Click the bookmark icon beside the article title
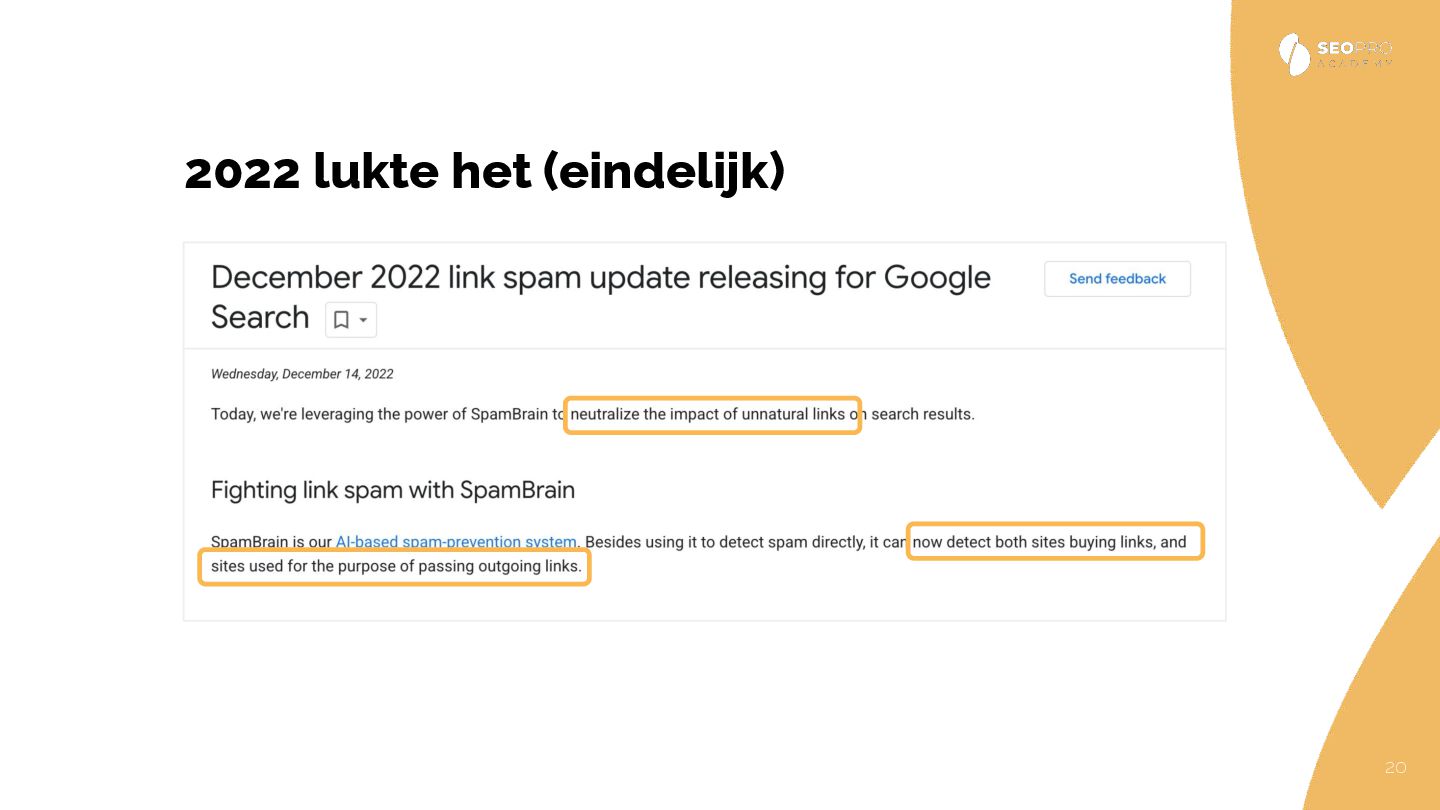The height and width of the screenshot is (810, 1440). coord(341,320)
